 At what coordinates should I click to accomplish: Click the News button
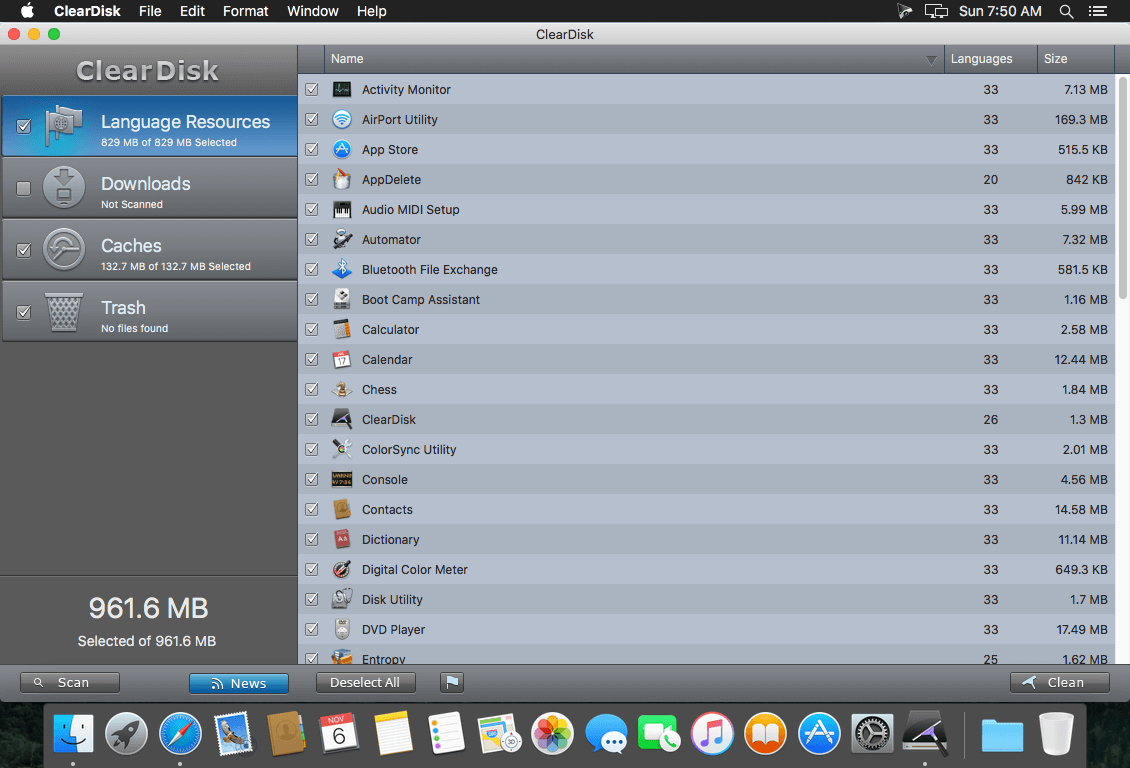click(x=239, y=683)
